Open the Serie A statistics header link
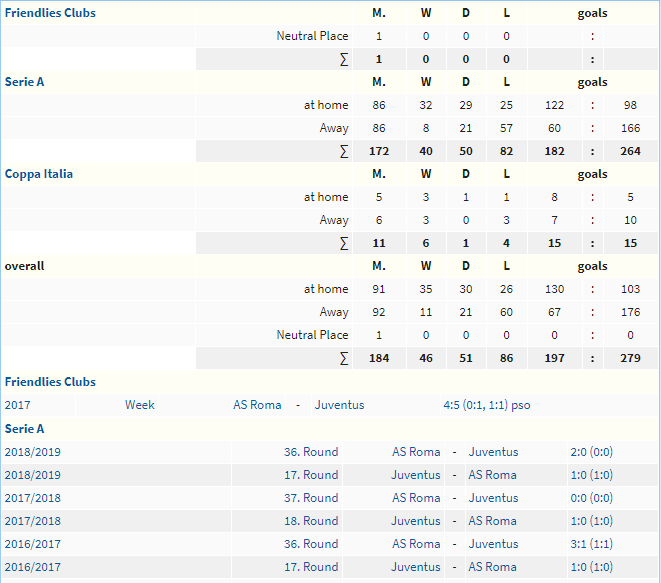Image resolution: width=661 pixels, height=583 pixels. [24, 82]
